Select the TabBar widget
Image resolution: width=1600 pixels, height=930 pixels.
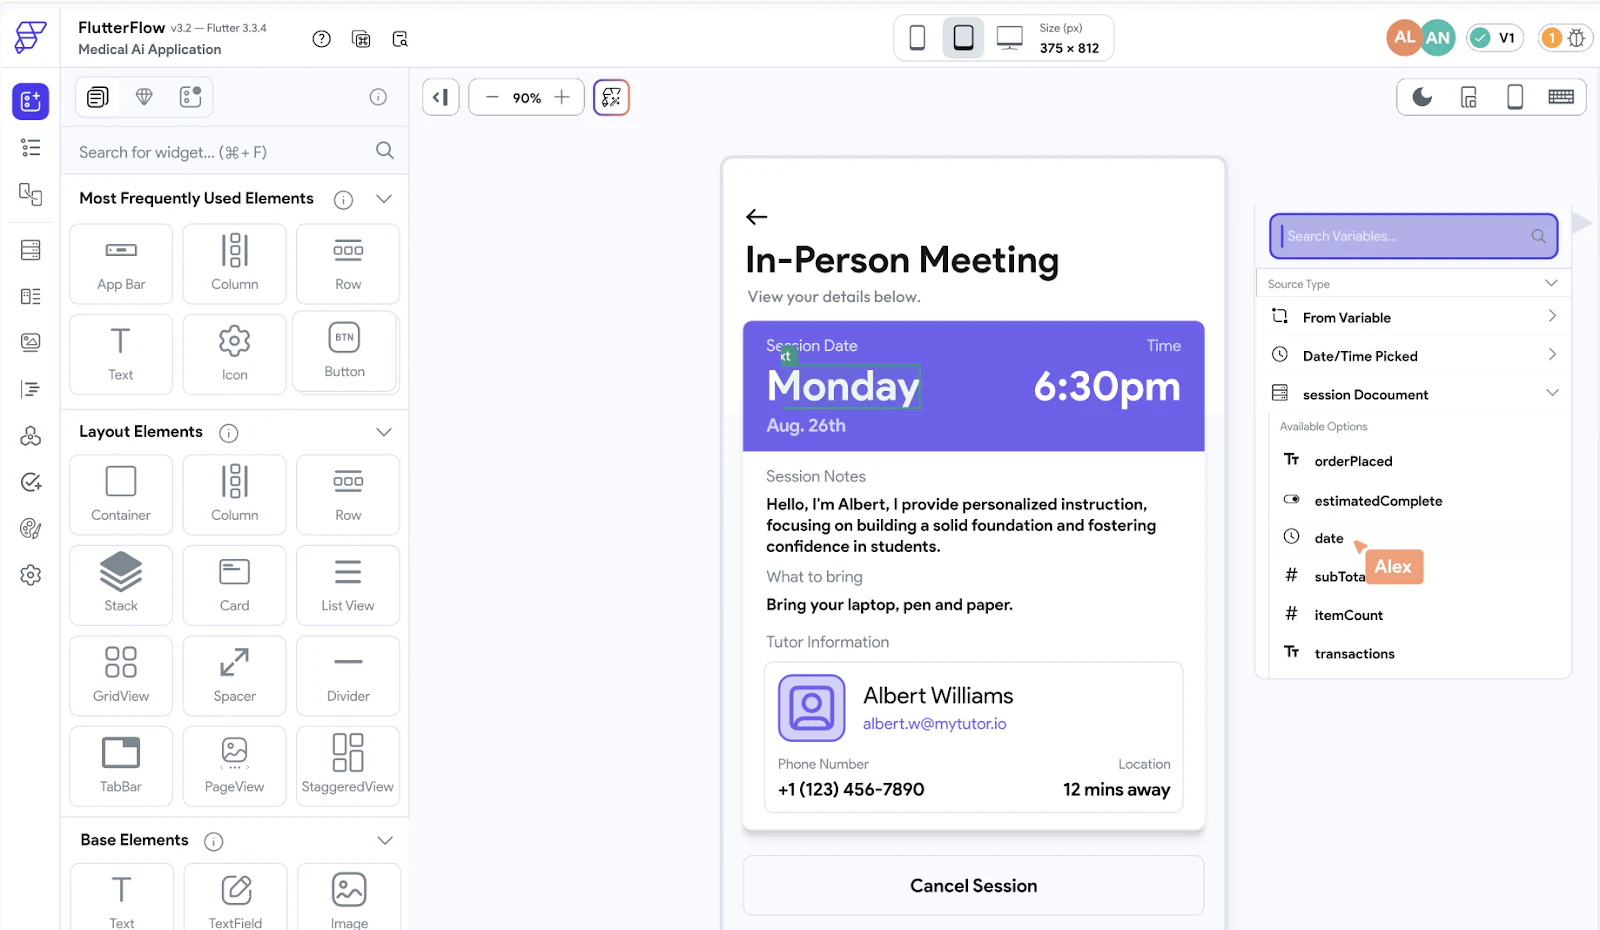121,766
